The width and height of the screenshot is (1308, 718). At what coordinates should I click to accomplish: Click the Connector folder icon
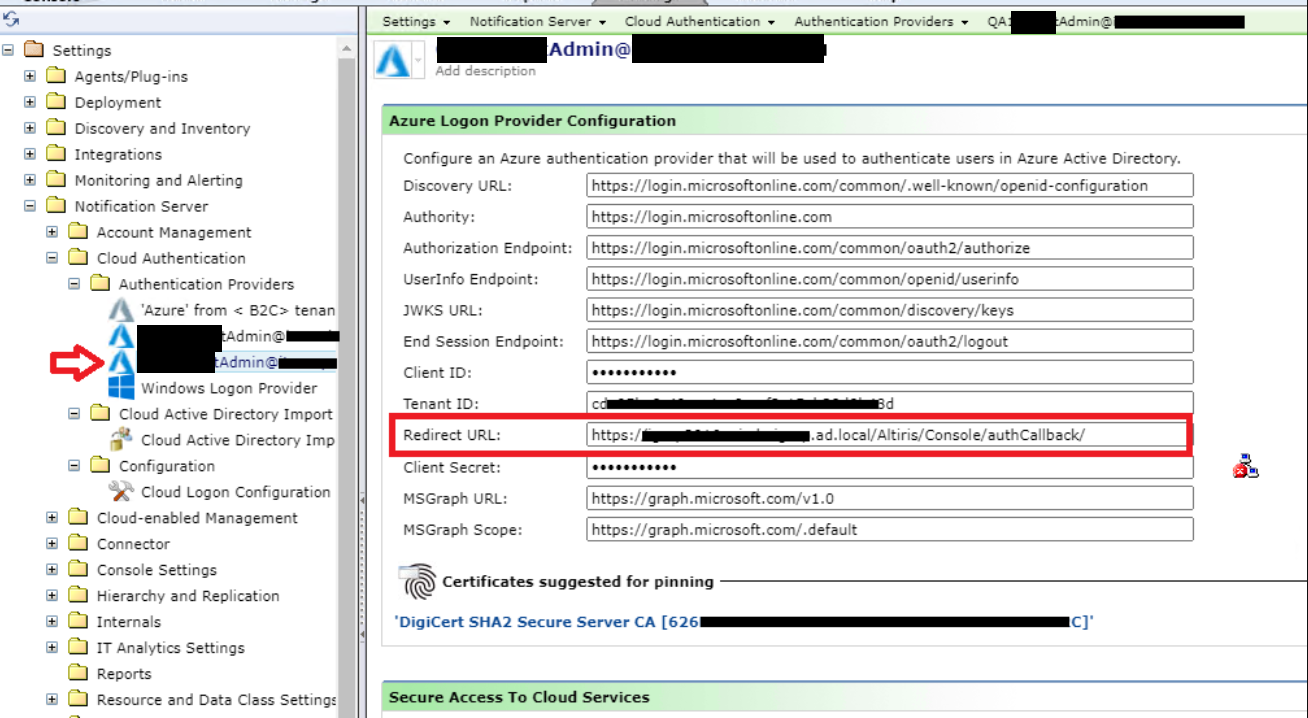pyautogui.click(x=78, y=544)
